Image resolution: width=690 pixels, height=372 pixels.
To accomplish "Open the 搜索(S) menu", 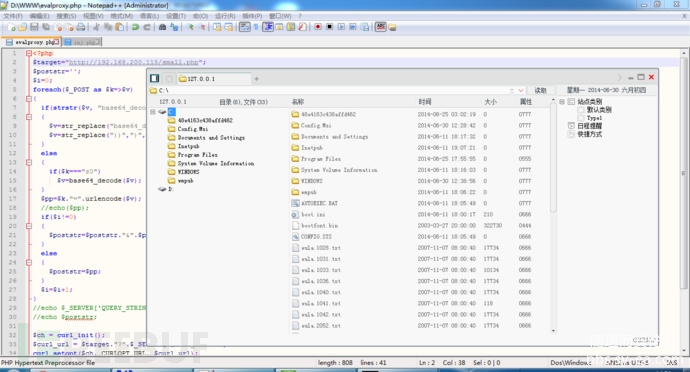I will [x=66, y=16].
